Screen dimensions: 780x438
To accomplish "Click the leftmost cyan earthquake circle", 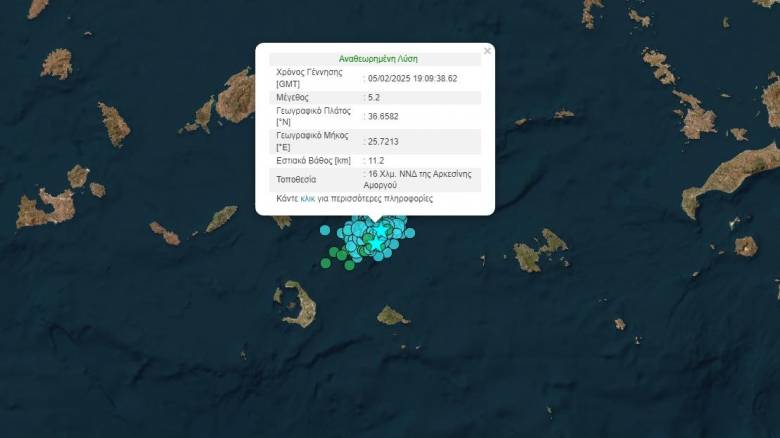I will point(325,230).
